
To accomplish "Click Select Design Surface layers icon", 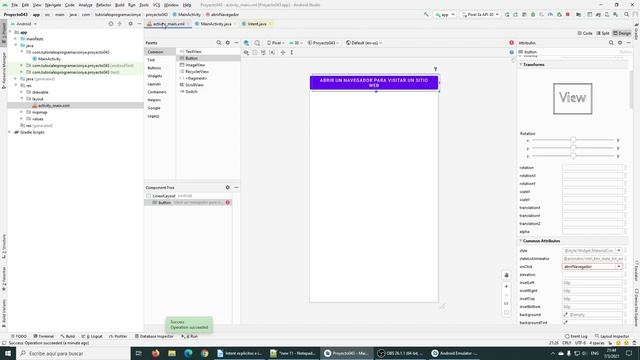I will pos(246,42).
